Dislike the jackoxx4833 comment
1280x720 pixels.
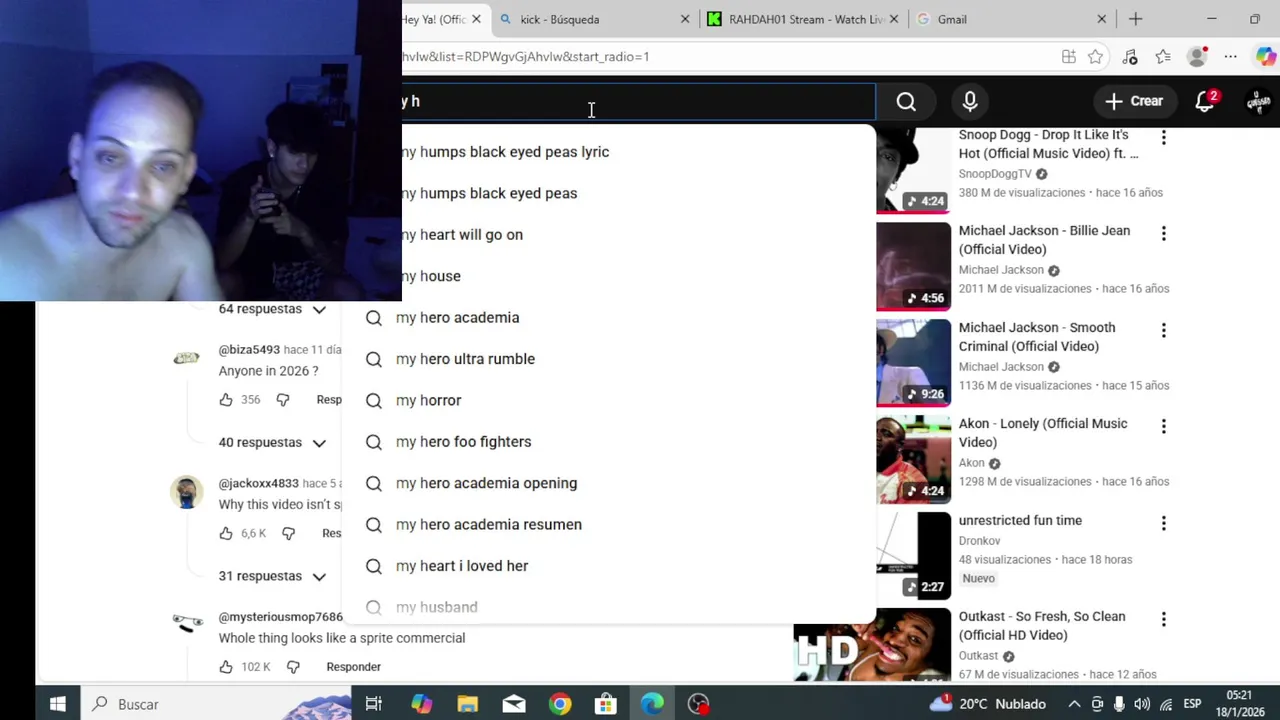coord(288,533)
